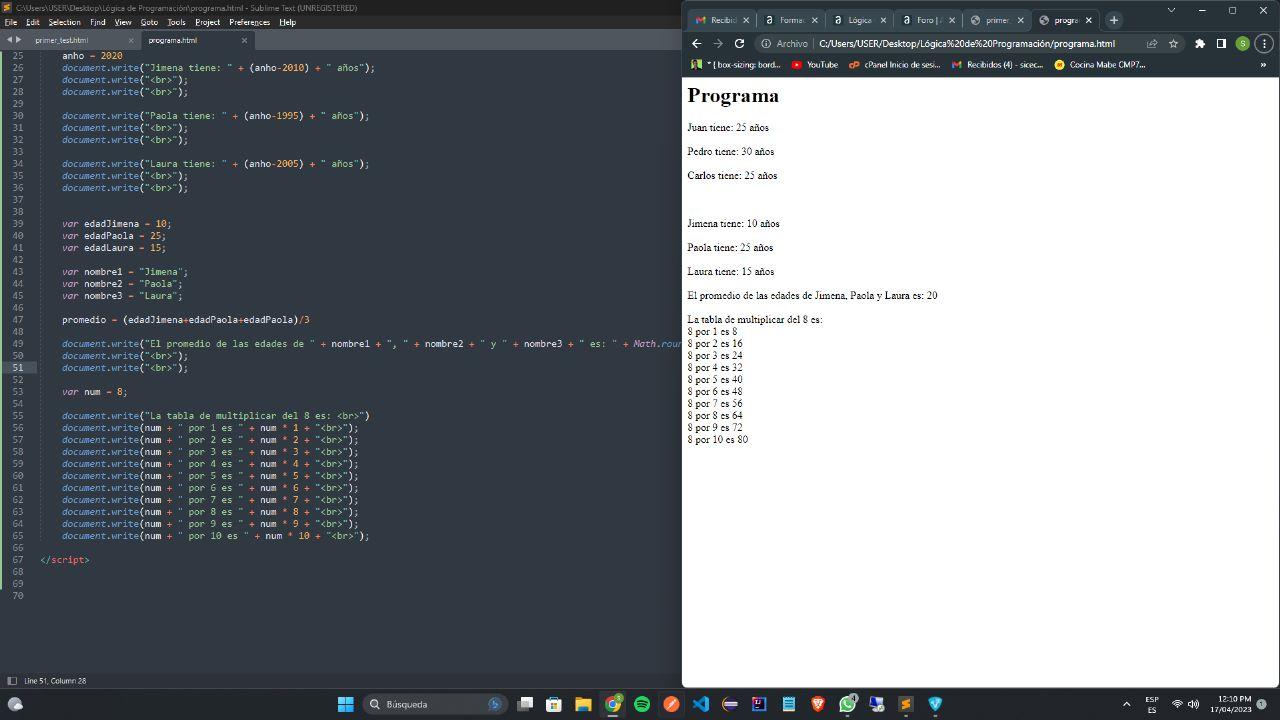Open the Goto menu in Sublime Text
Viewport: 1280px width, 720px height.
pyautogui.click(x=149, y=22)
